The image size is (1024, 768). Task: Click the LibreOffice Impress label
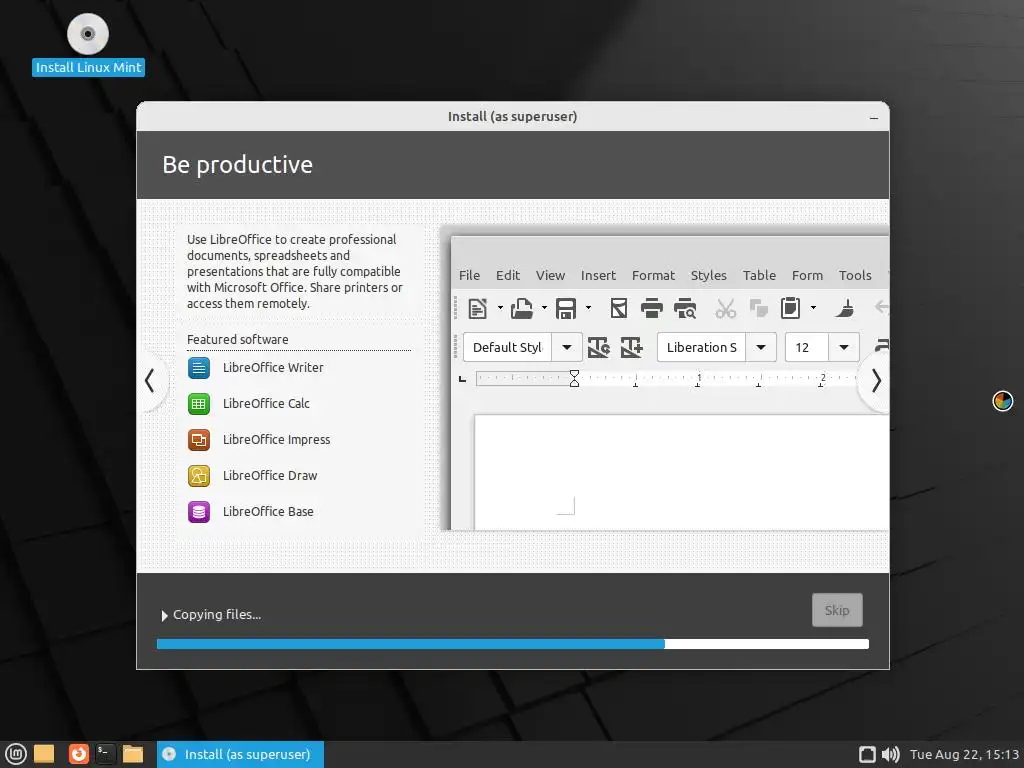[276, 440]
